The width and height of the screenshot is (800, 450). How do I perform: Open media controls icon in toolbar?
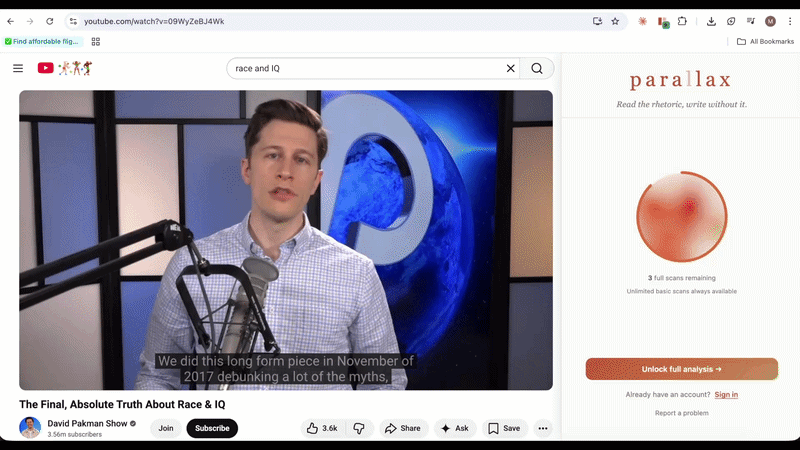click(751, 21)
